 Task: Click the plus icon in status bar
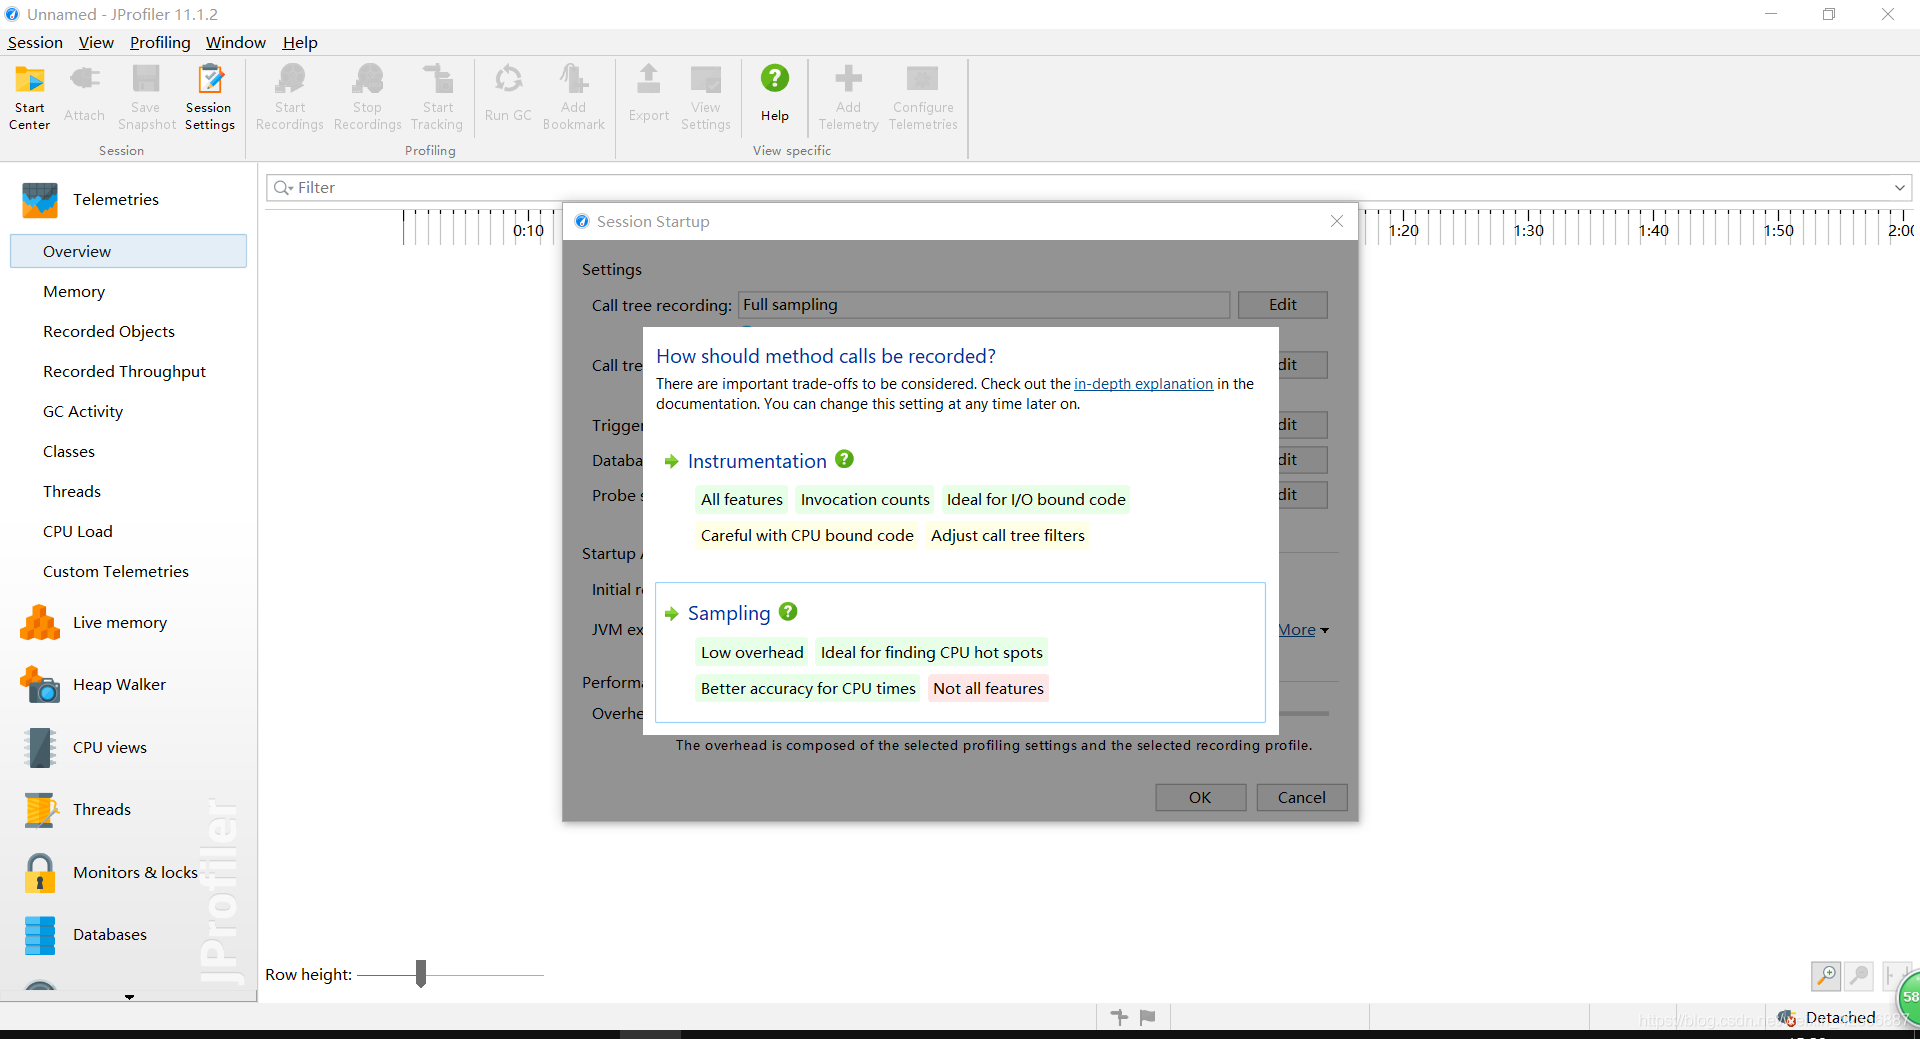pyautogui.click(x=1119, y=1017)
